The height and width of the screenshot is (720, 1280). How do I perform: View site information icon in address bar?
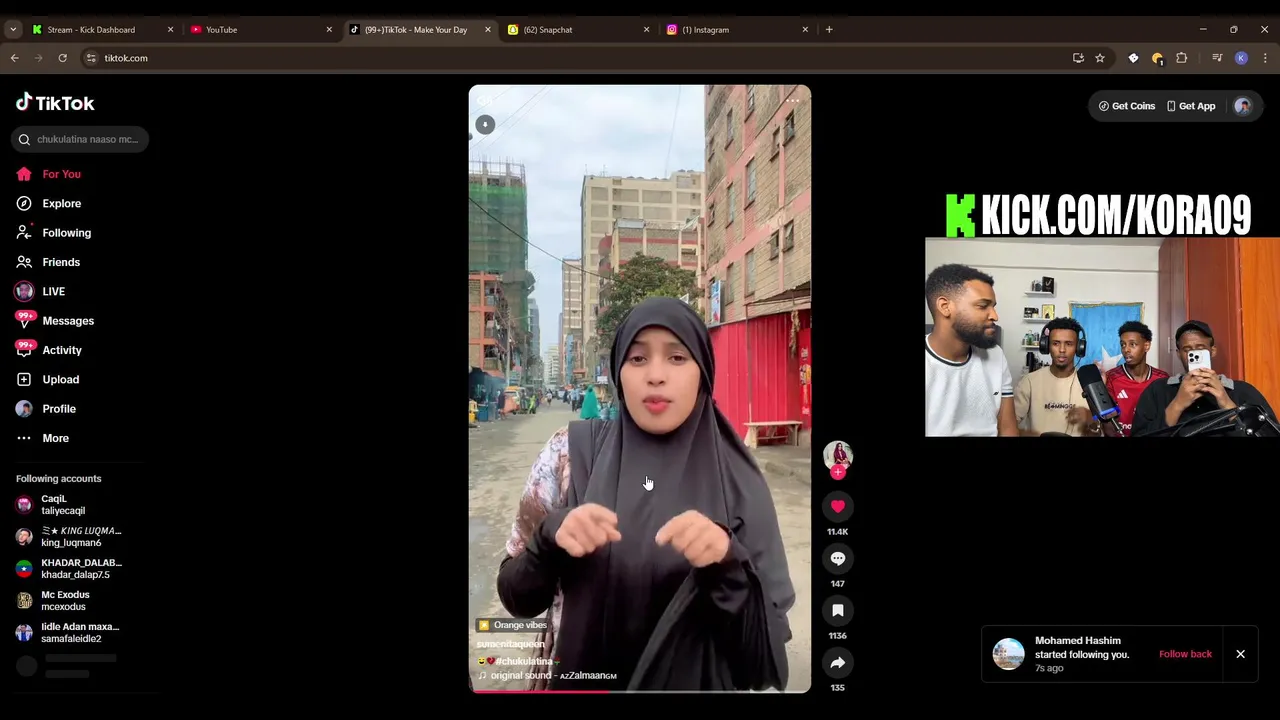coord(91,58)
